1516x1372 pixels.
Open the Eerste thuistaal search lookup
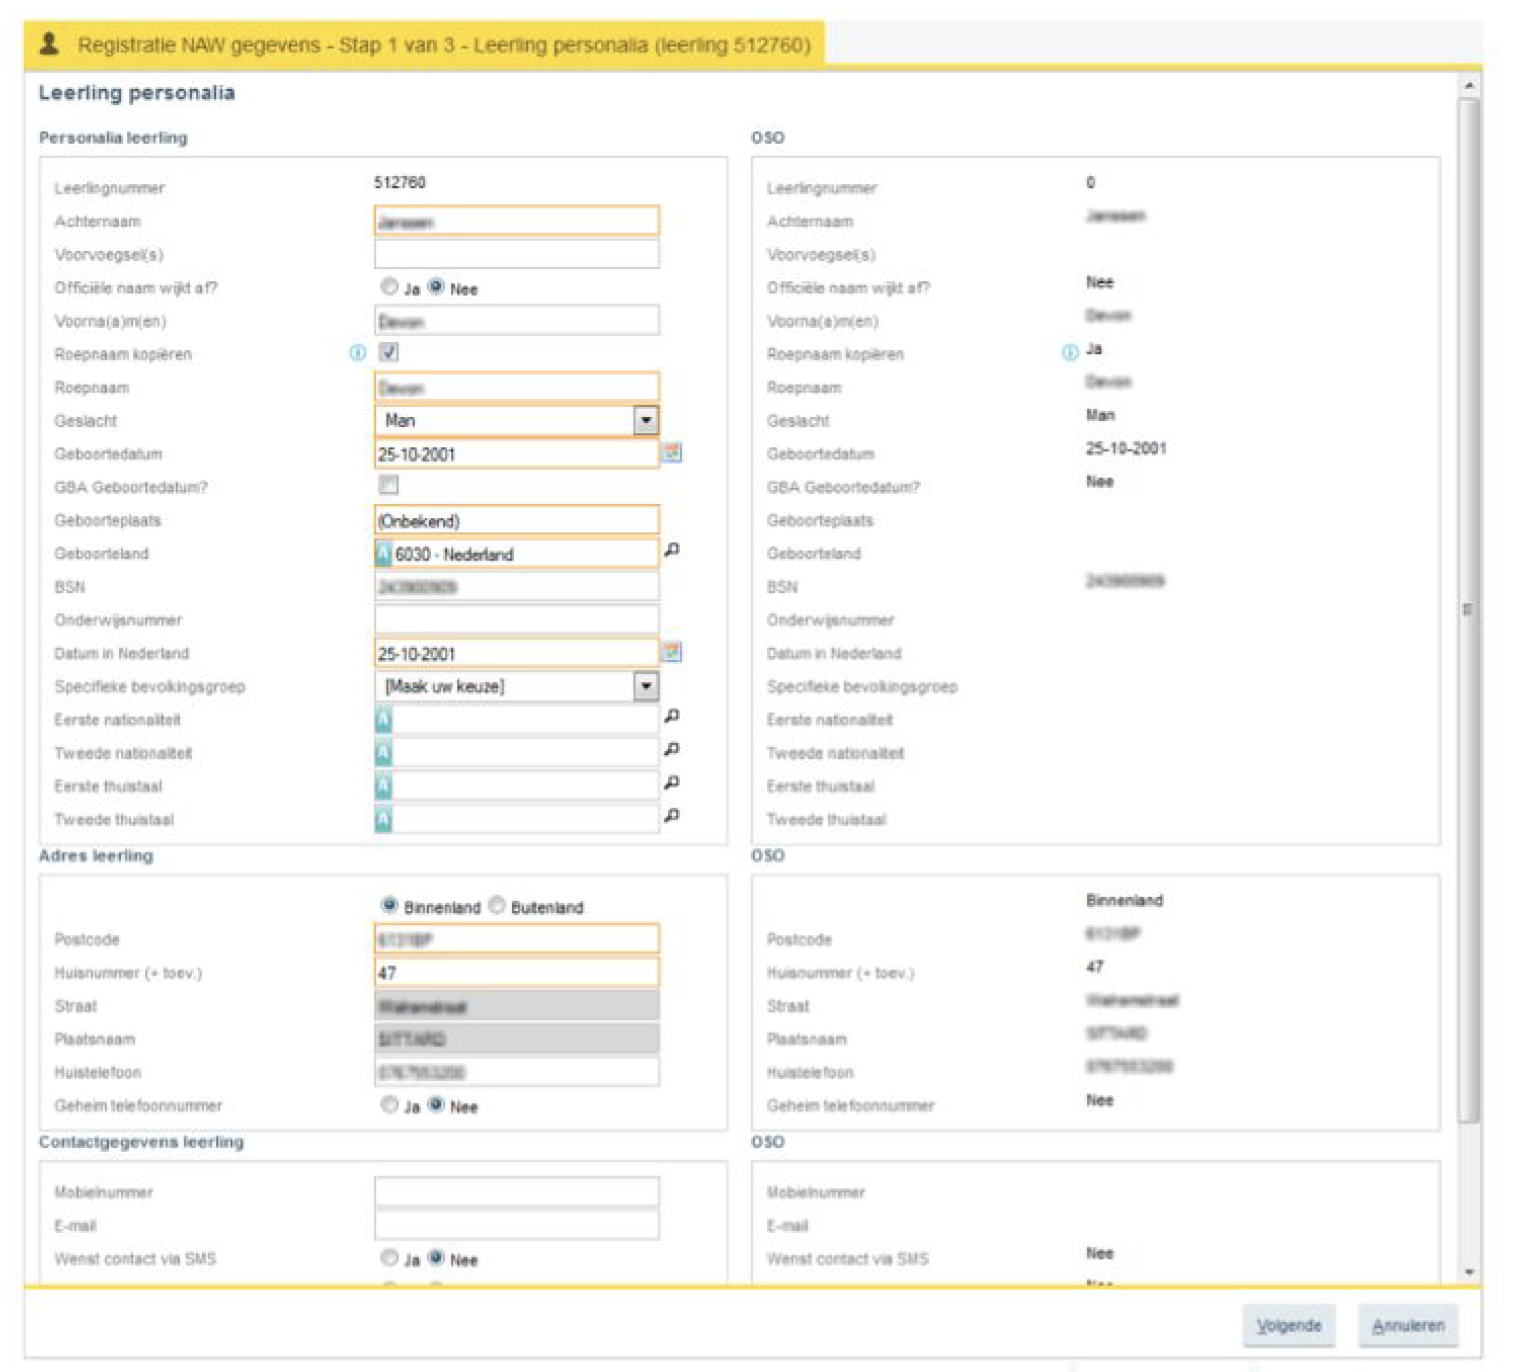tap(672, 783)
